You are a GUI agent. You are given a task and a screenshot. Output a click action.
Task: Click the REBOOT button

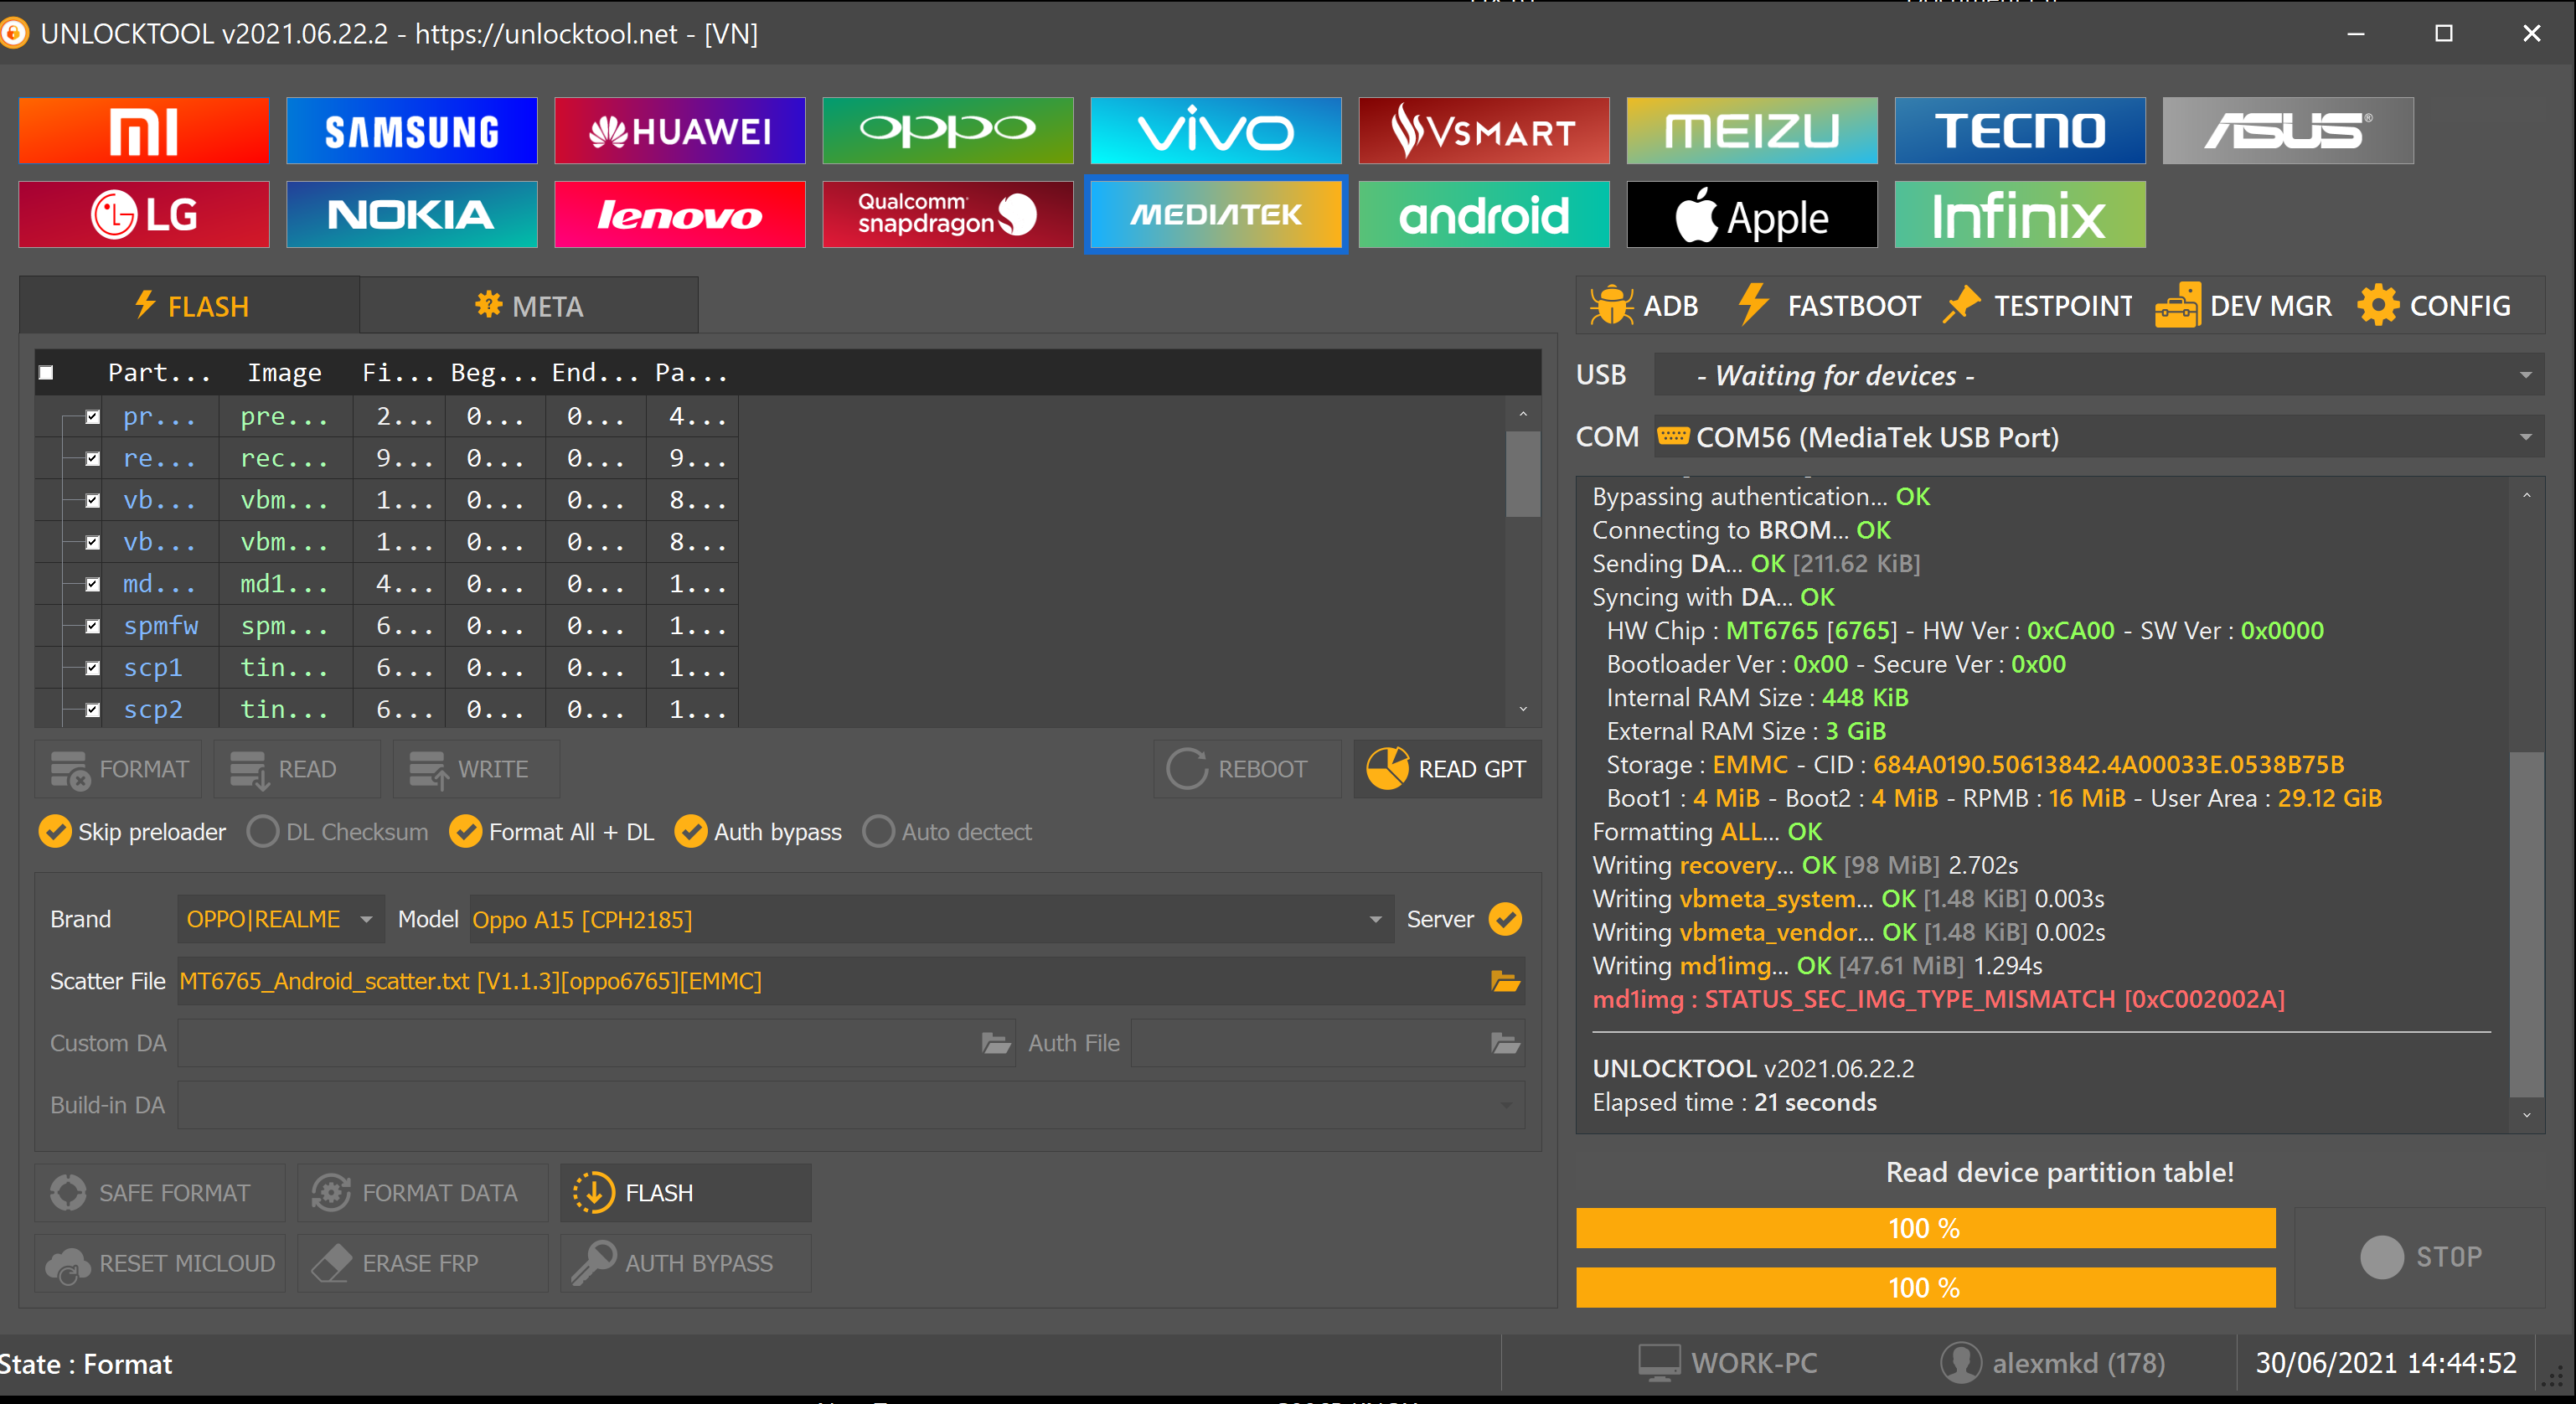point(1246,769)
